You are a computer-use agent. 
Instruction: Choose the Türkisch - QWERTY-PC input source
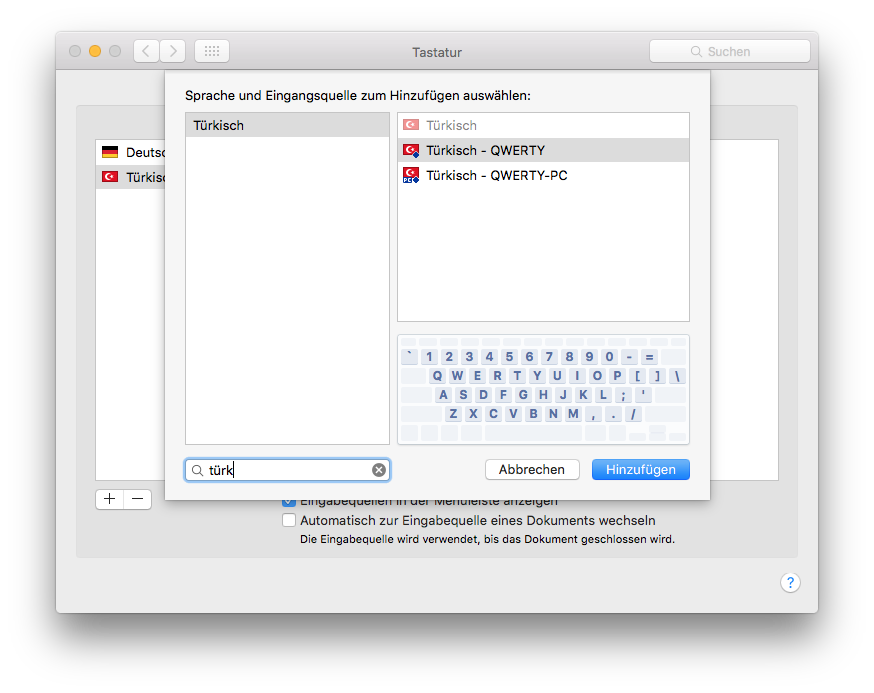coord(543,176)
